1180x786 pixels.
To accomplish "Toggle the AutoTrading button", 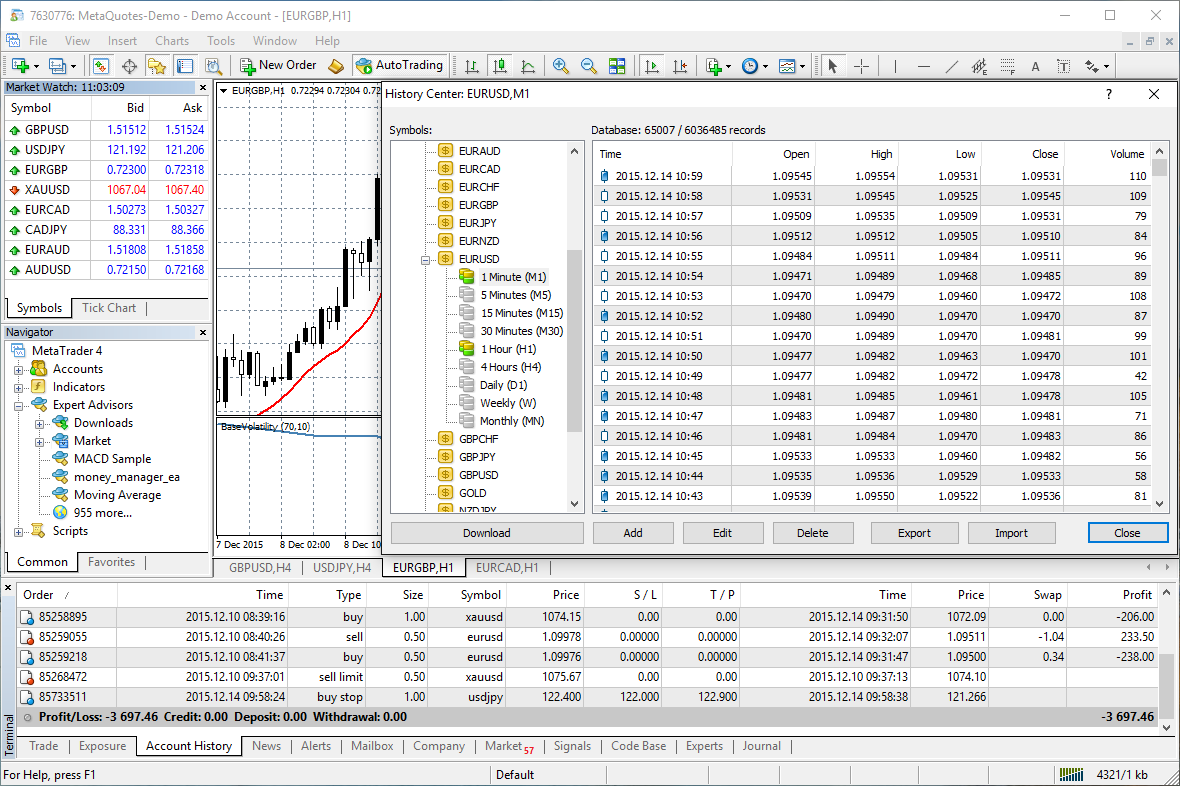I will pyautogui.click(x=398, y=66).
